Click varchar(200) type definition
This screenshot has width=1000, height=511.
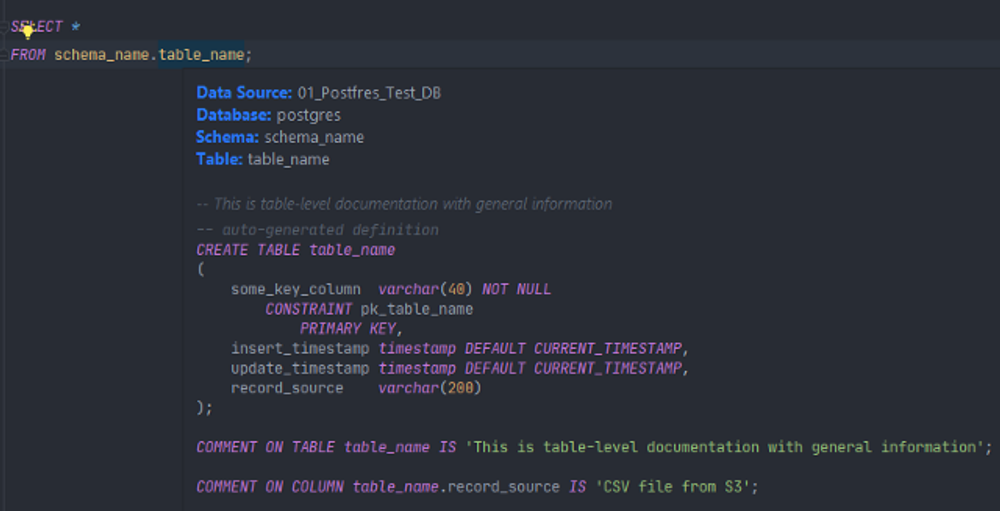(430, 388)
